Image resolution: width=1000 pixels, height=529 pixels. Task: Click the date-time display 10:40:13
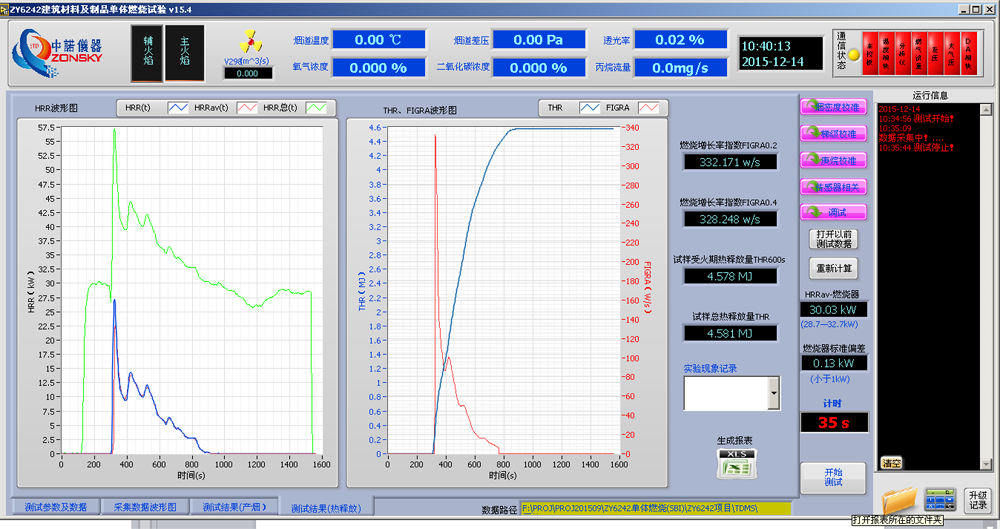click(780, 54)
